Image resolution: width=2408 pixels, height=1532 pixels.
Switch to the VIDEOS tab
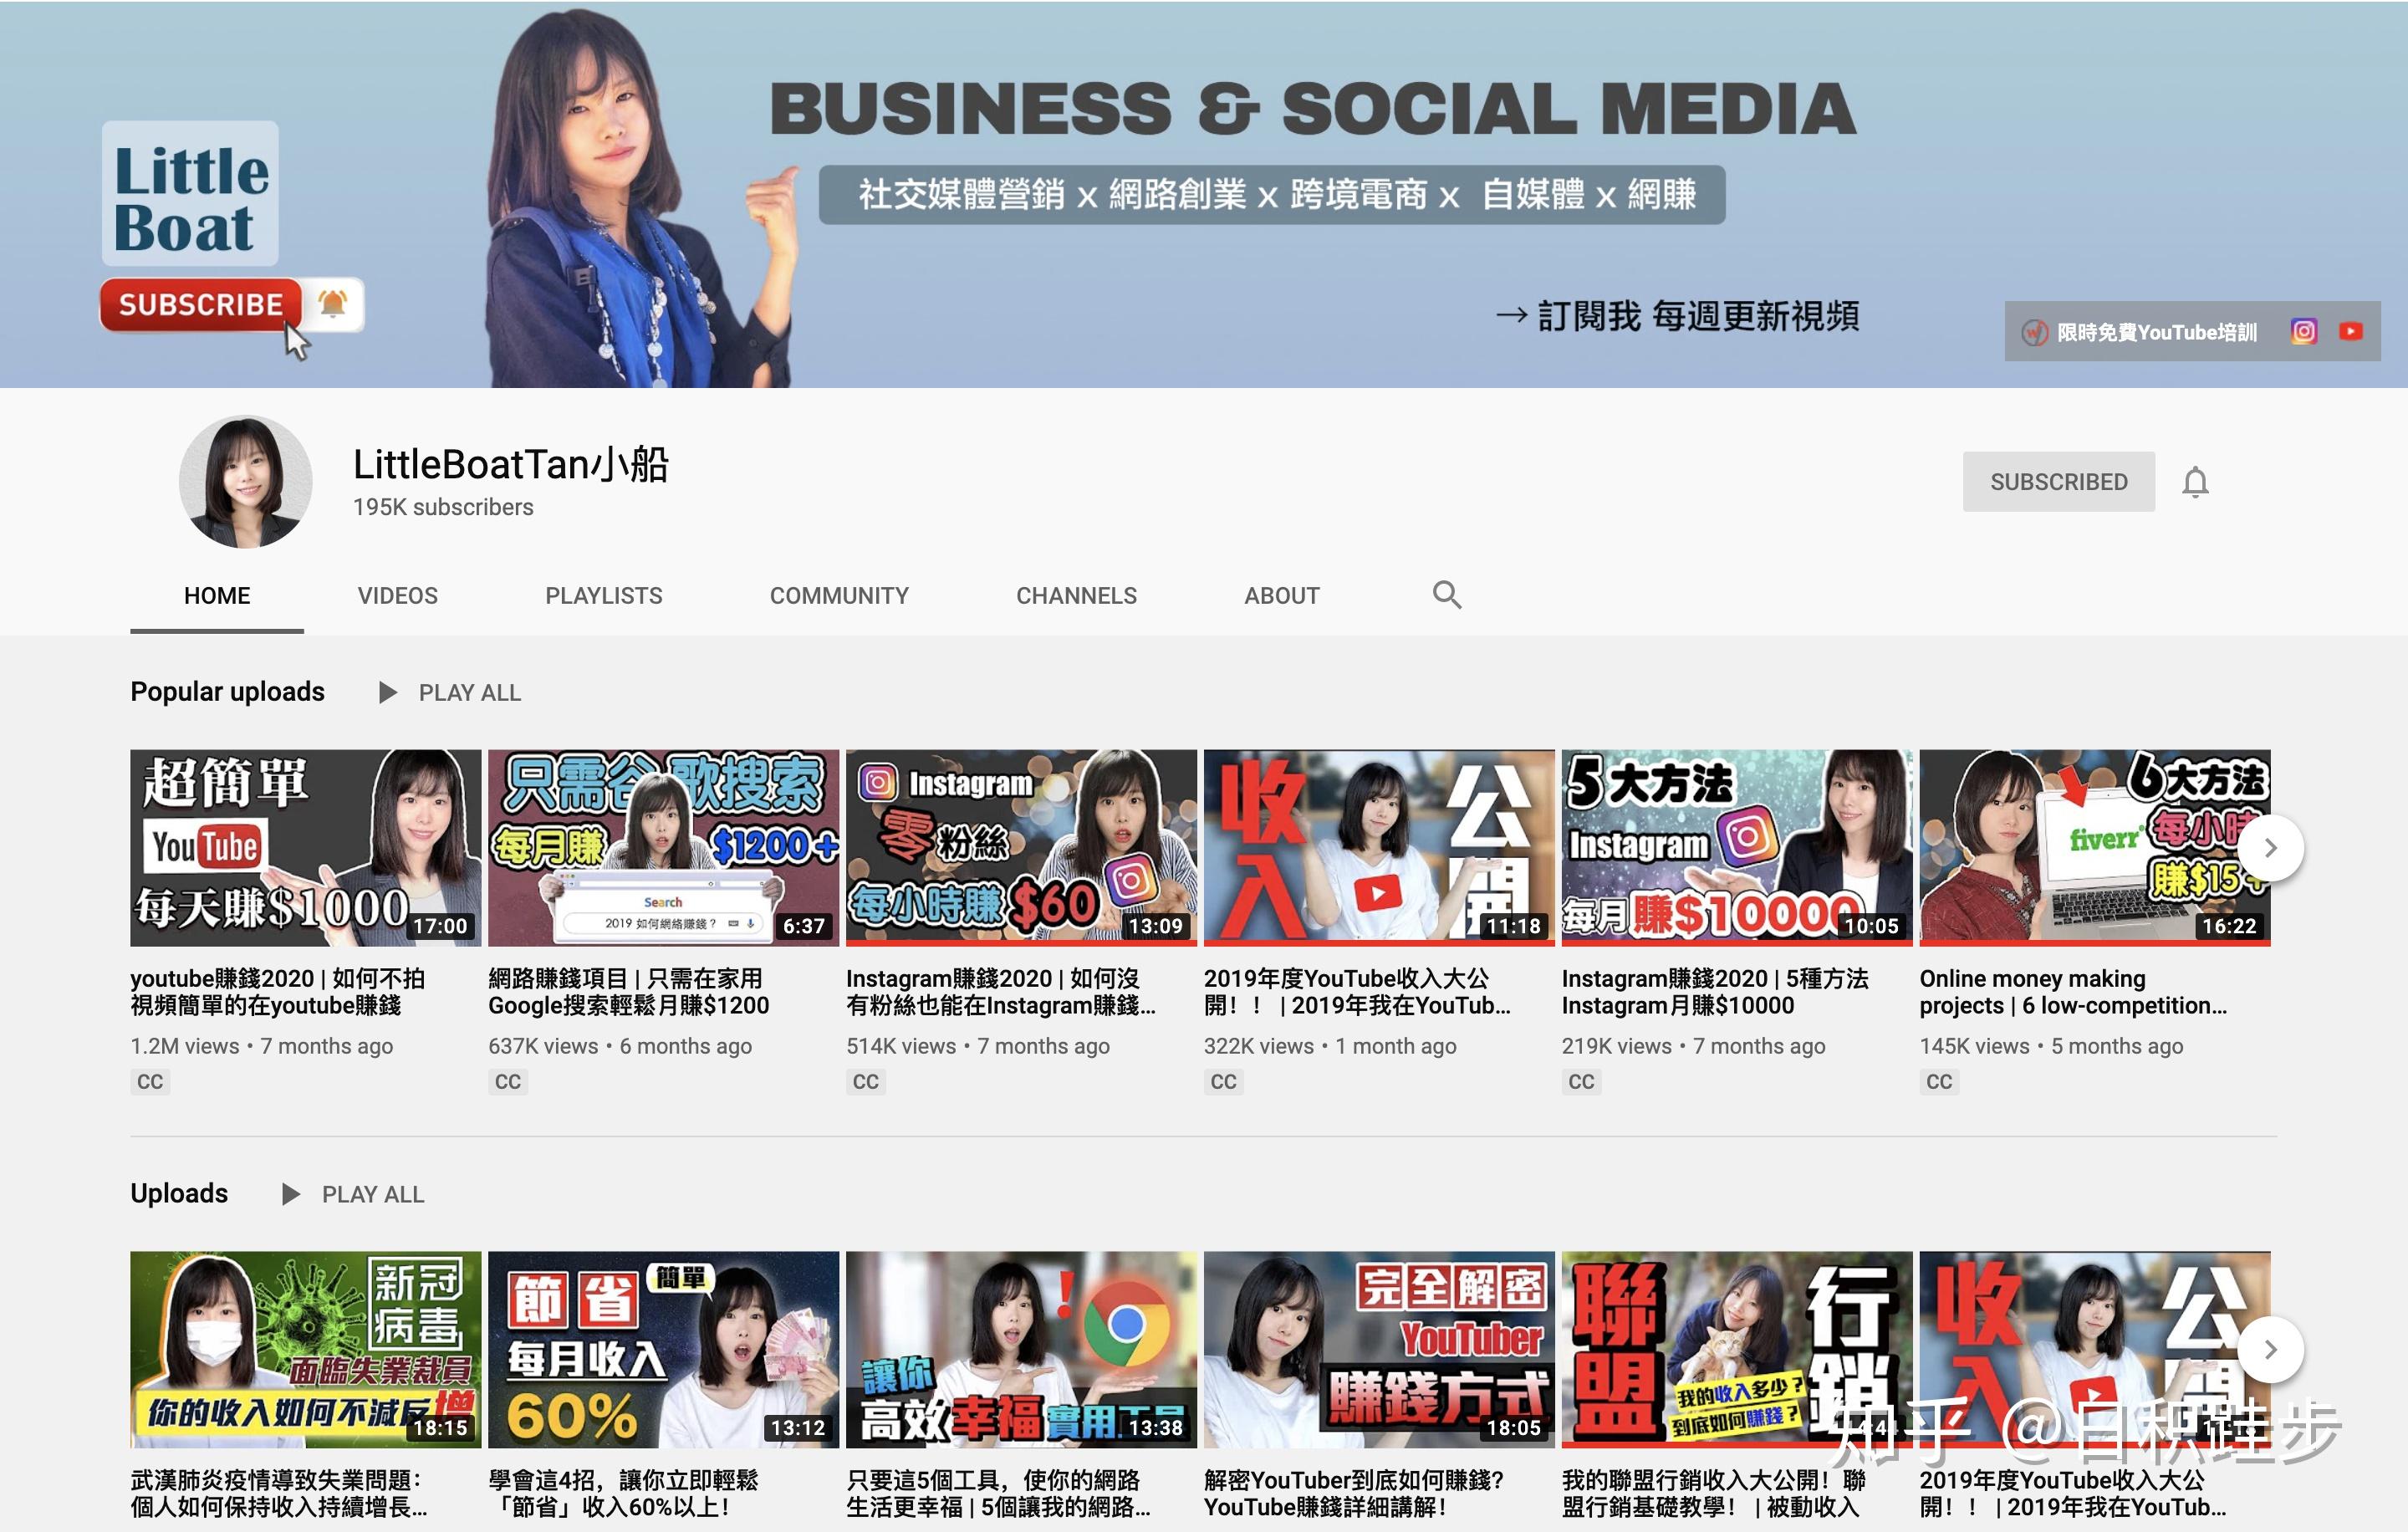tap(397, 596)
